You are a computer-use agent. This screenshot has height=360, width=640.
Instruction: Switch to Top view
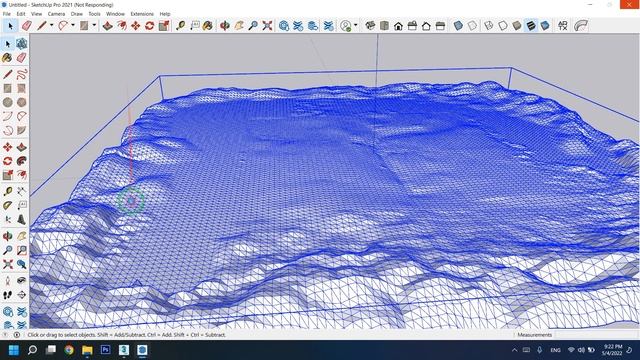[384, 26]
